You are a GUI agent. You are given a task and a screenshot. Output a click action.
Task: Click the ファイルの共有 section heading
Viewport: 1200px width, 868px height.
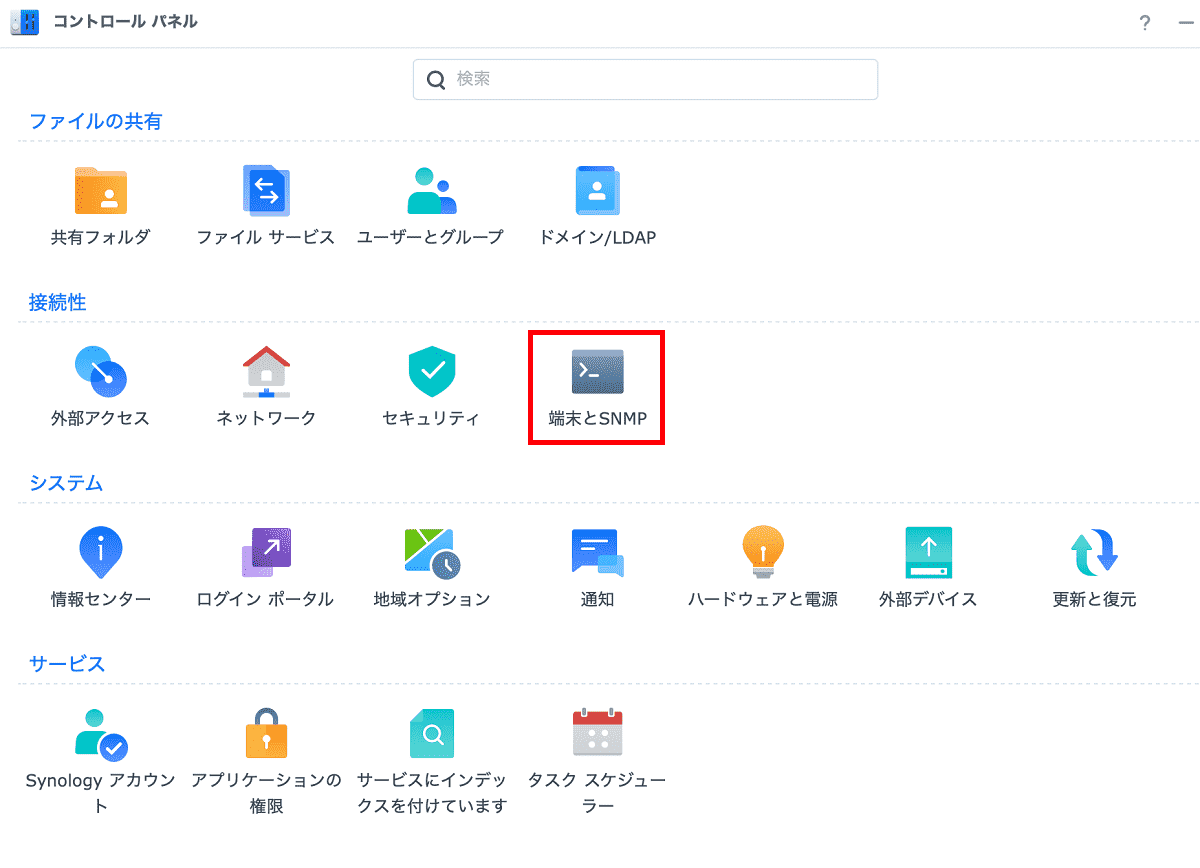click(96, 122)
